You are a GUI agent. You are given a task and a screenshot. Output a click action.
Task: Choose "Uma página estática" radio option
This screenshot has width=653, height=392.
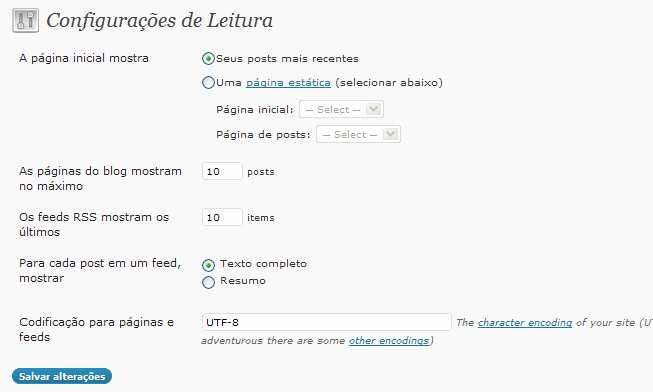point(208,82)
